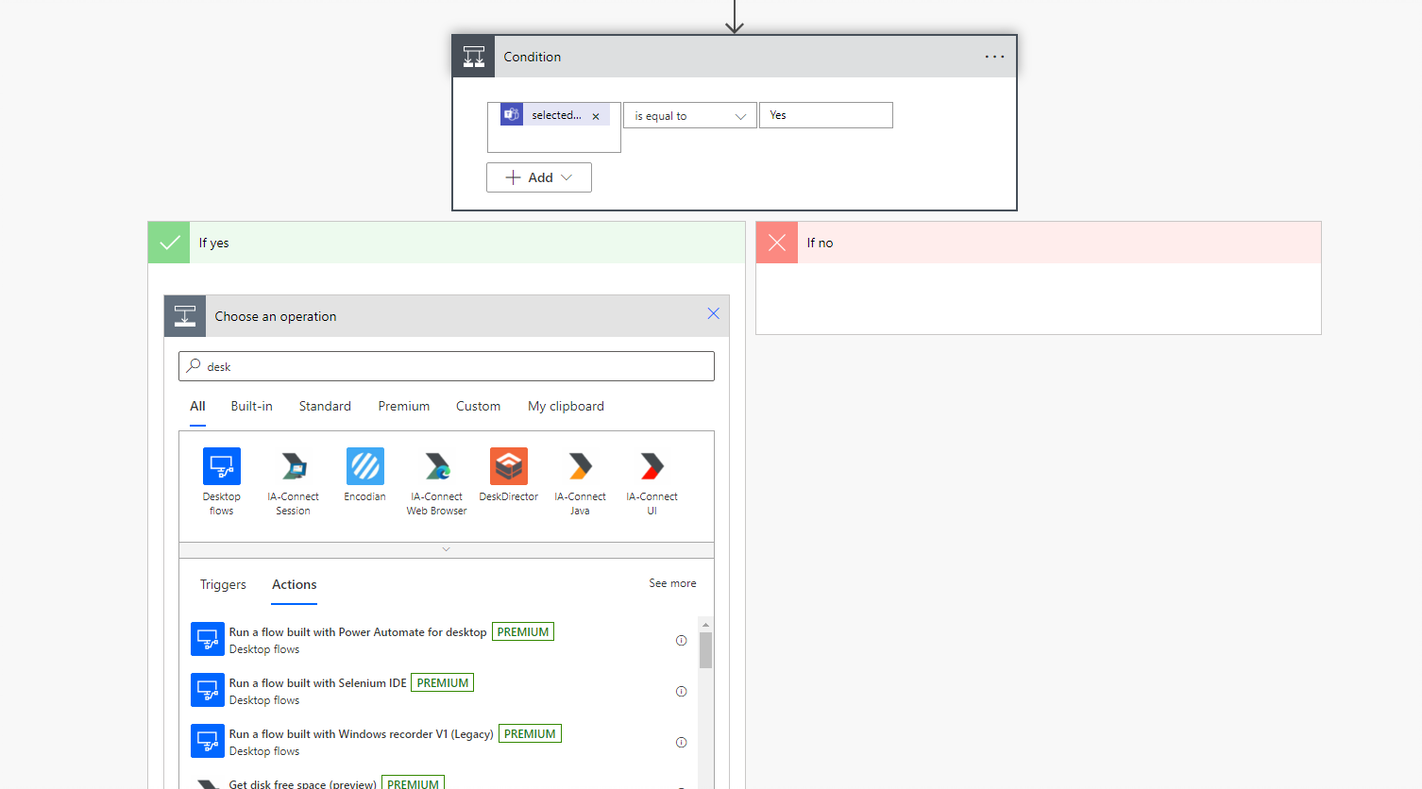Click the Teams icon in selected token
The height and width of the screenshot is (789, 1422).
(512, 115)
